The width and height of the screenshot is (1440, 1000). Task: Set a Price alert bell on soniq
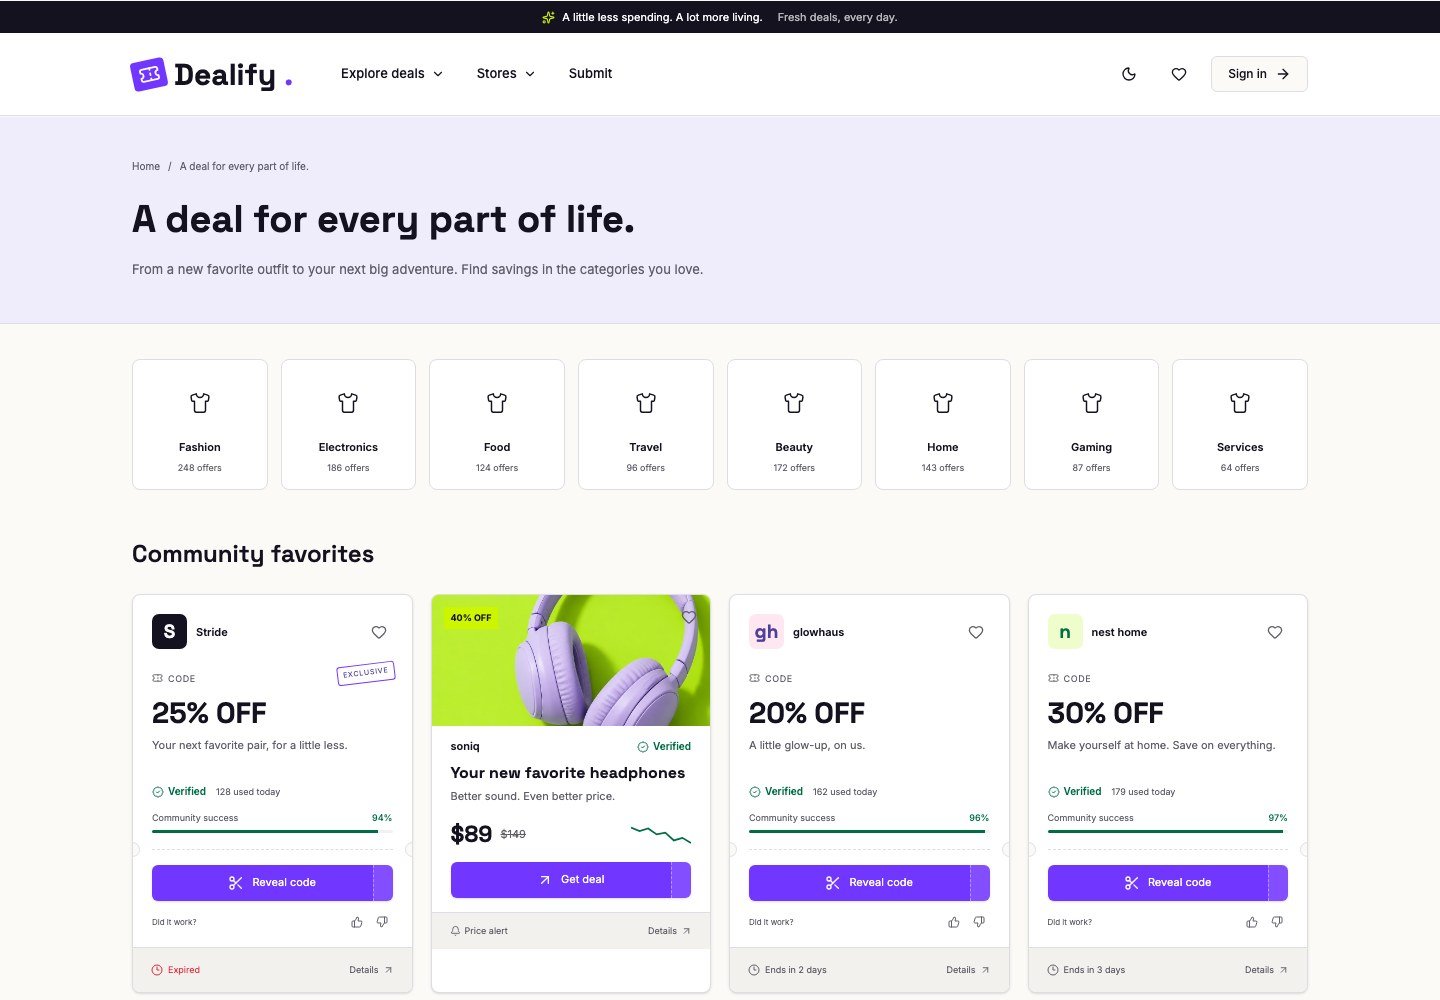coord(479,931)
